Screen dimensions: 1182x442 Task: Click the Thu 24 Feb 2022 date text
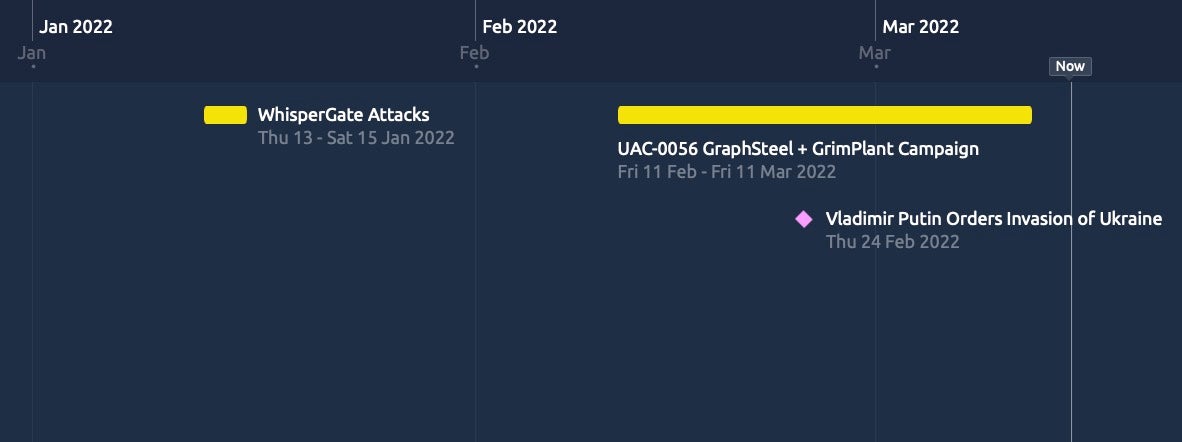[x=892, y=242]
